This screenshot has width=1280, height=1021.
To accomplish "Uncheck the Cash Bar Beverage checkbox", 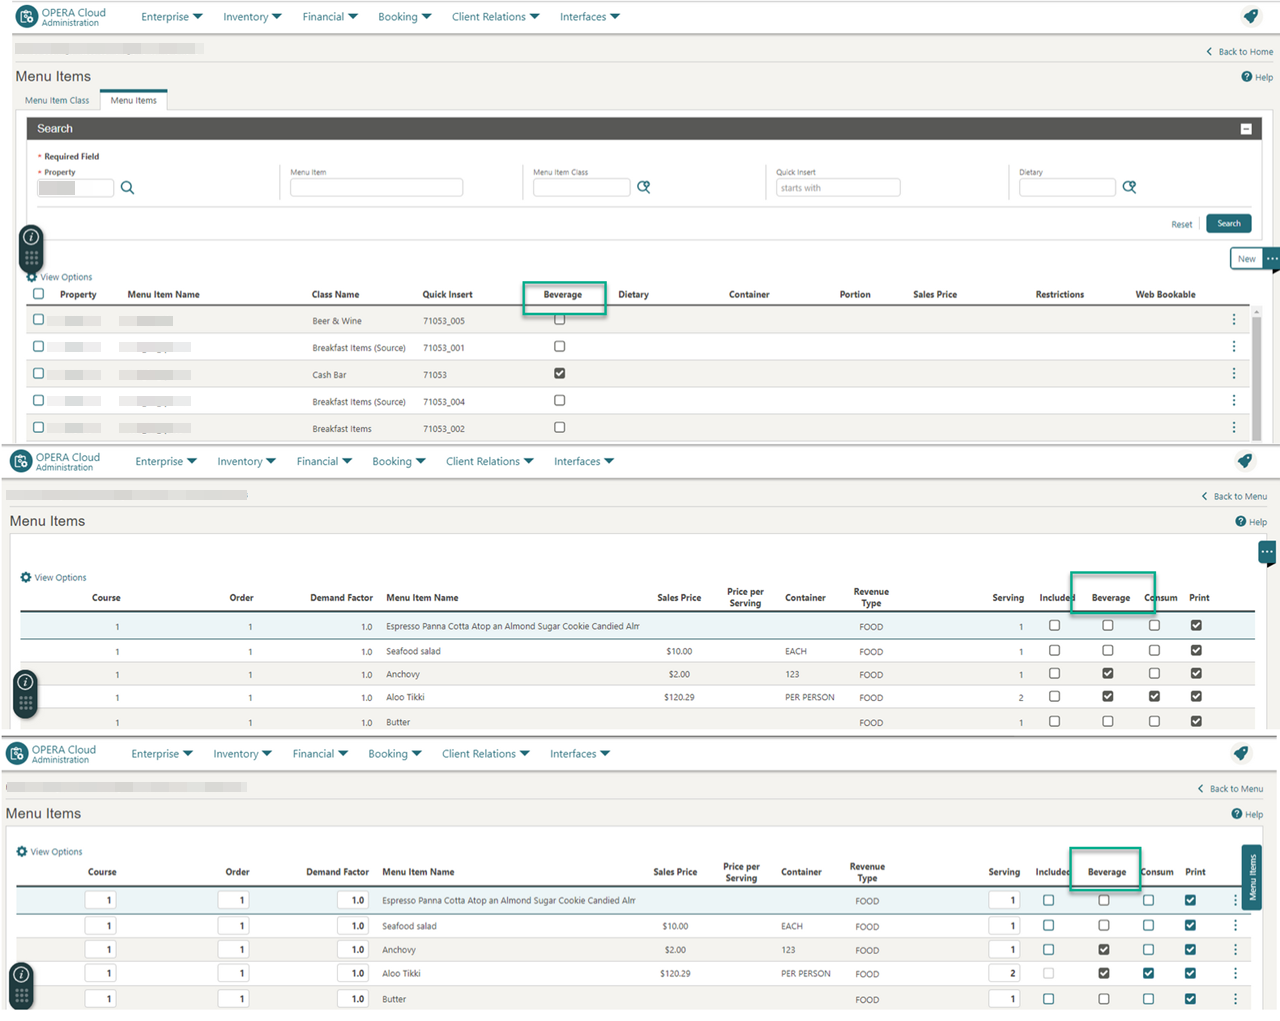I will [559, 373].
